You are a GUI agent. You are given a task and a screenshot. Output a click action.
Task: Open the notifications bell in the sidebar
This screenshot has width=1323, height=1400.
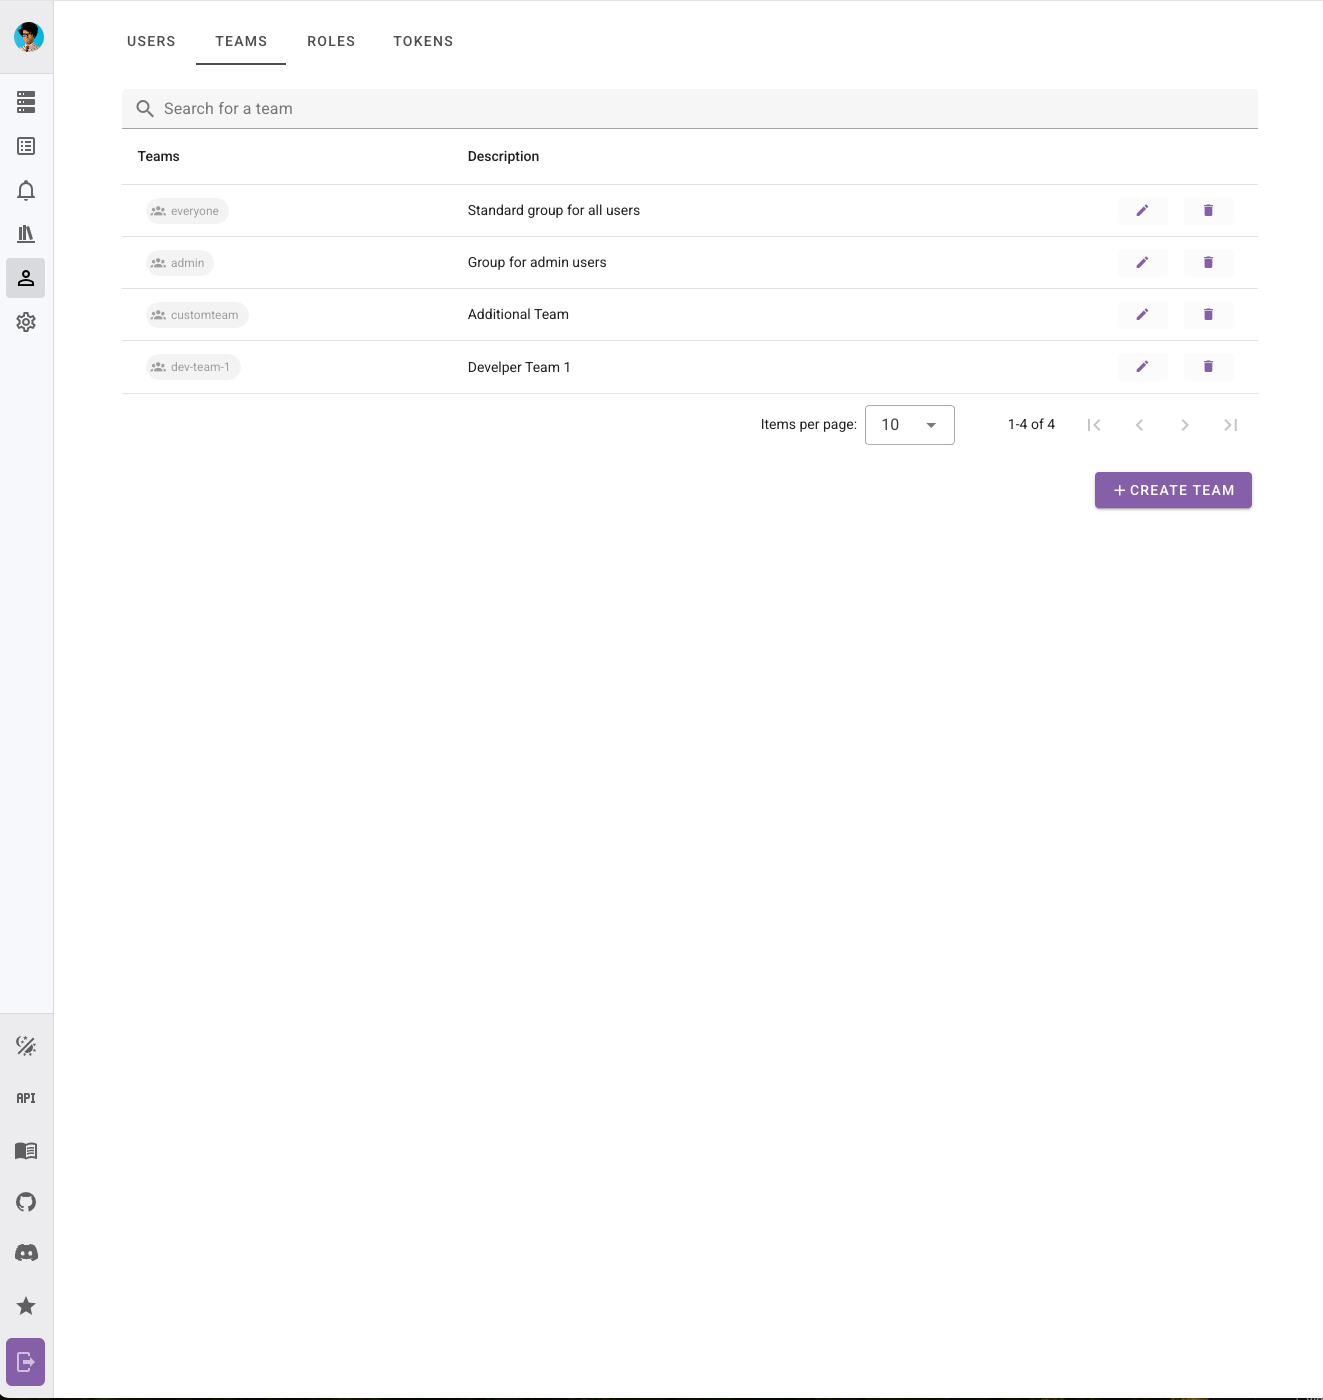pos(26,190)
